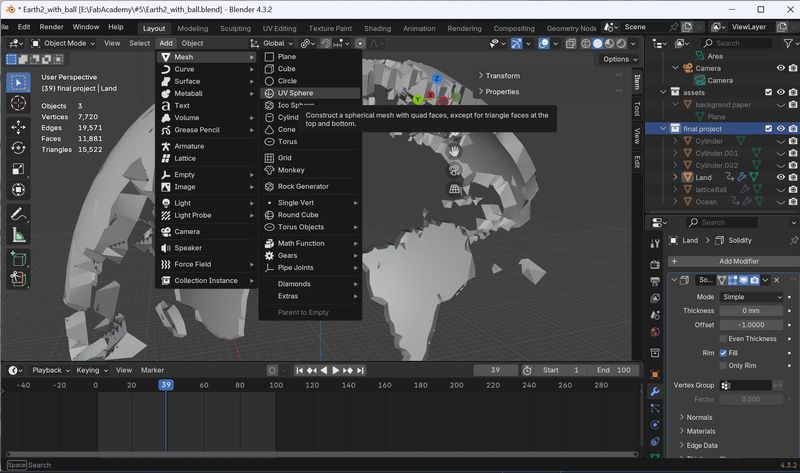
Task: Hide the Camera collection with eye icon
Action: (x=781, y=68)
